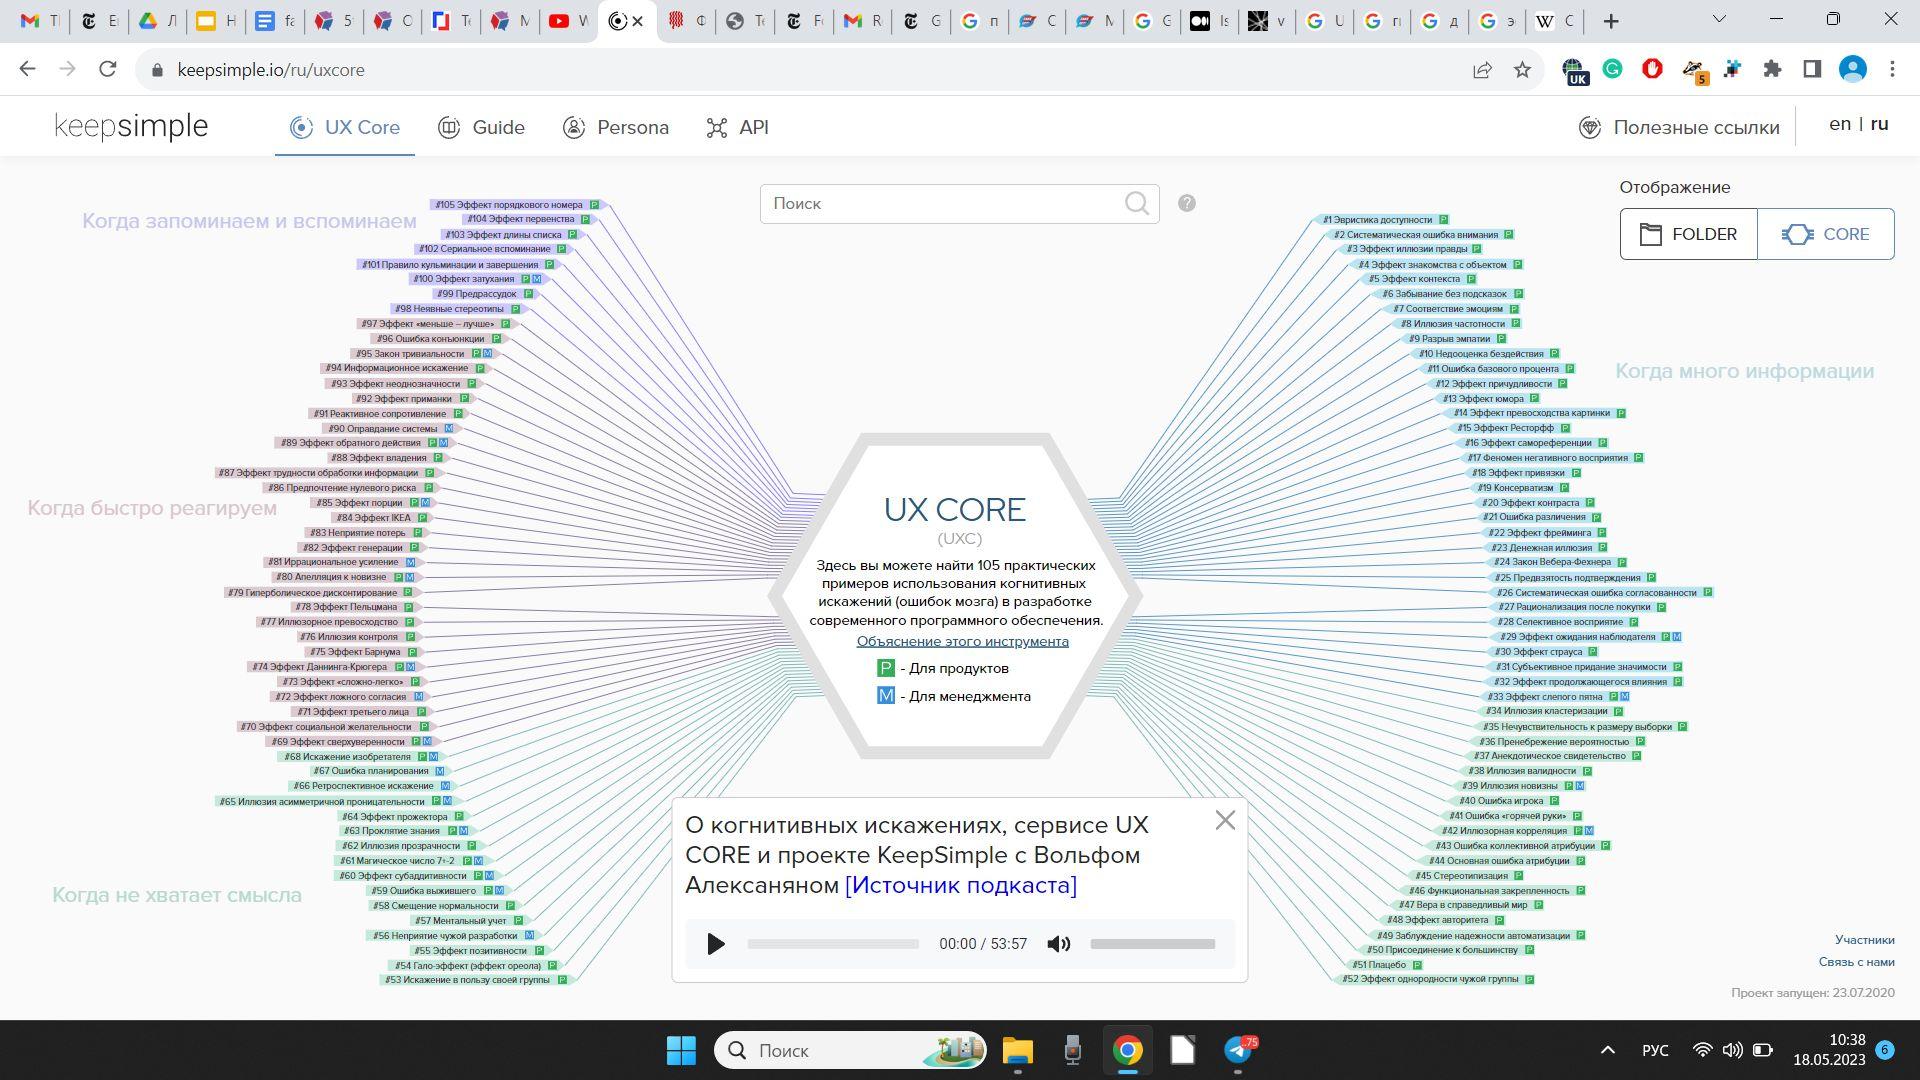1920x1080 pixels.
Task: Open tab search chevron dropdown
Action: [1719, 20]
